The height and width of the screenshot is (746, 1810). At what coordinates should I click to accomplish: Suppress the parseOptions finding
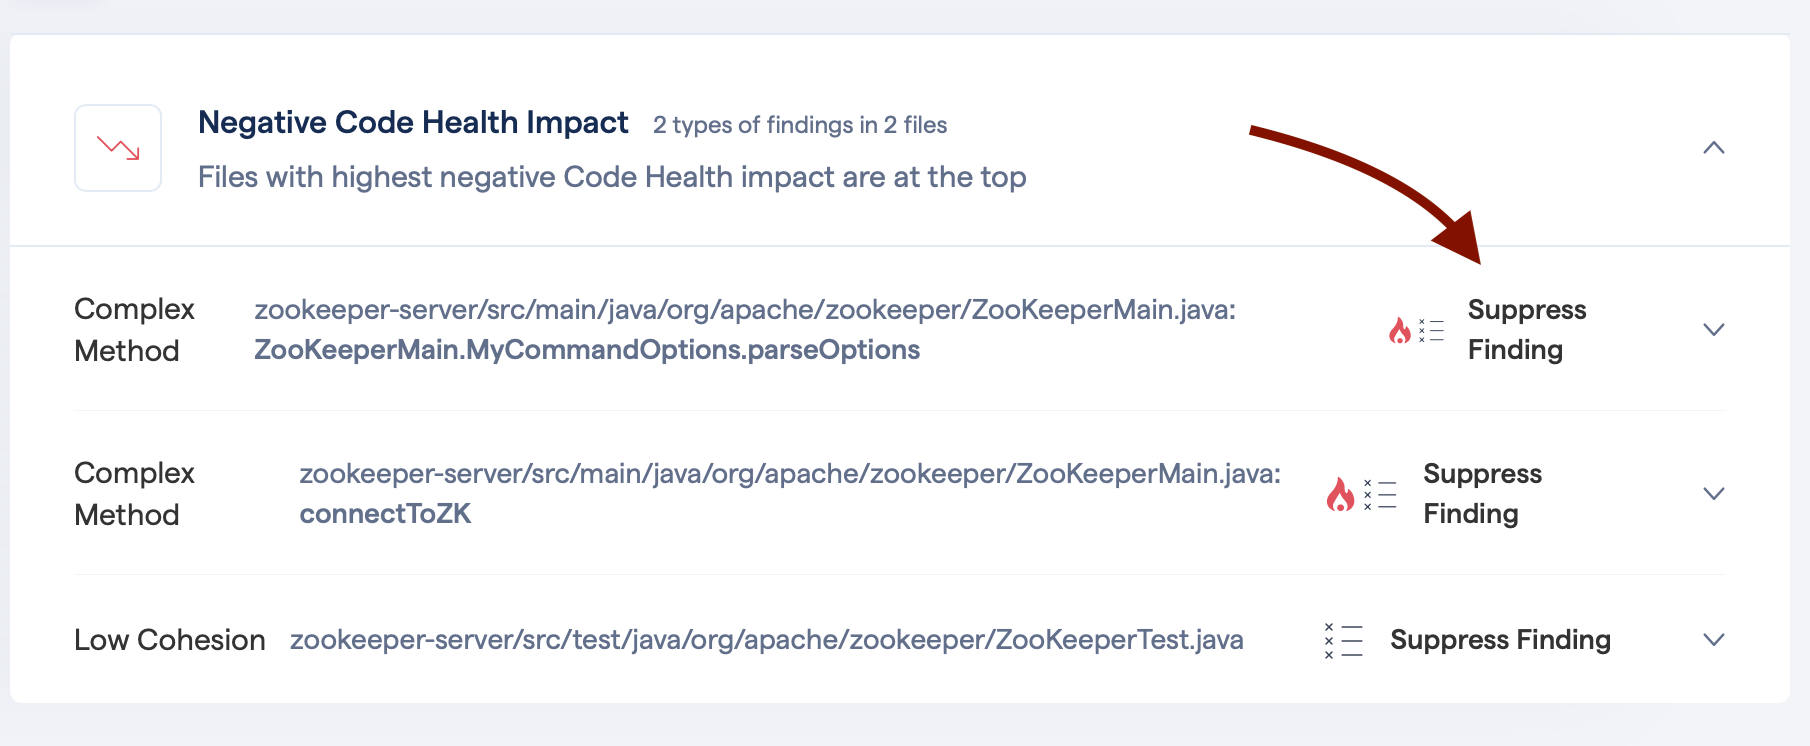point(1526,329)
